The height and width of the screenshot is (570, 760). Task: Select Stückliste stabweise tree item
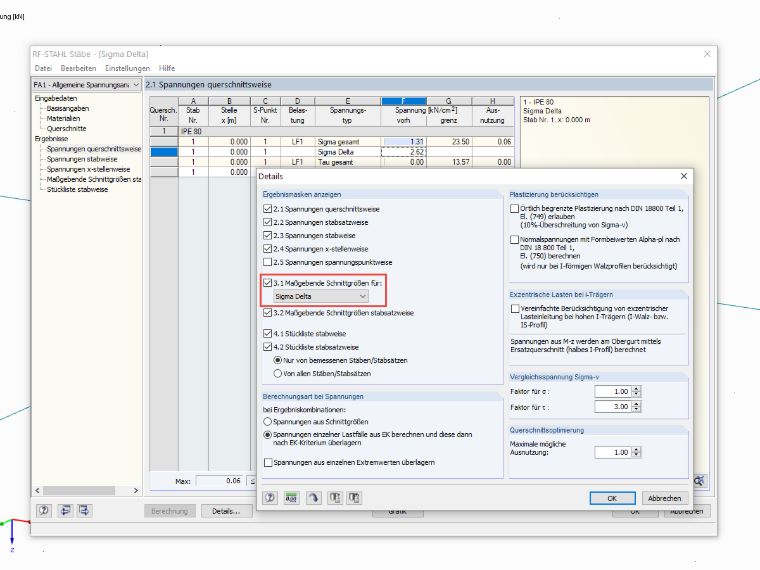click(x=78, y=190)
